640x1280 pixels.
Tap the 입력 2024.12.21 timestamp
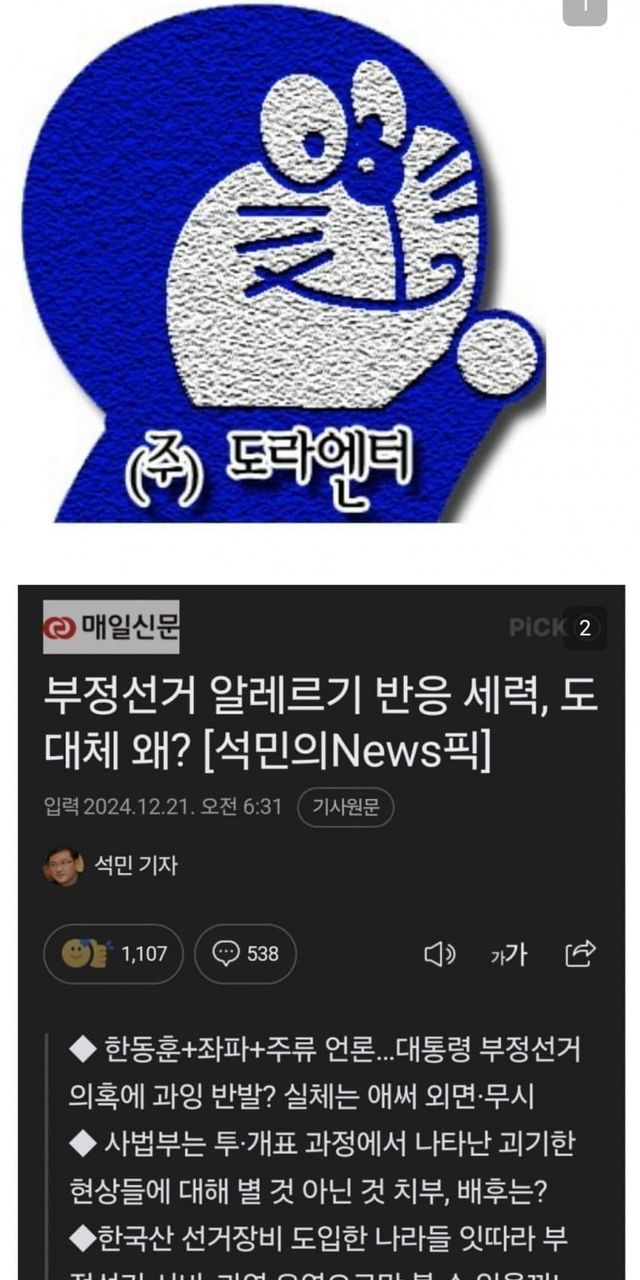tap(163, 807)
